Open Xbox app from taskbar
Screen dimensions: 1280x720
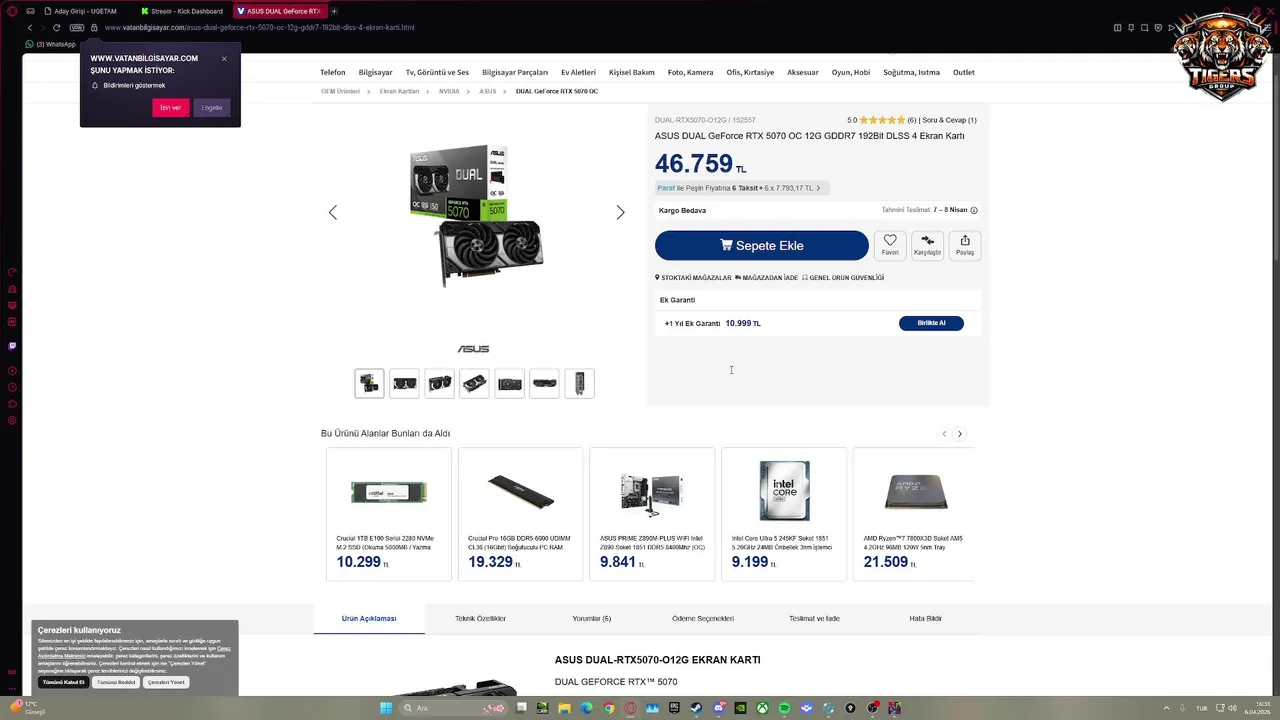point(762,708)
